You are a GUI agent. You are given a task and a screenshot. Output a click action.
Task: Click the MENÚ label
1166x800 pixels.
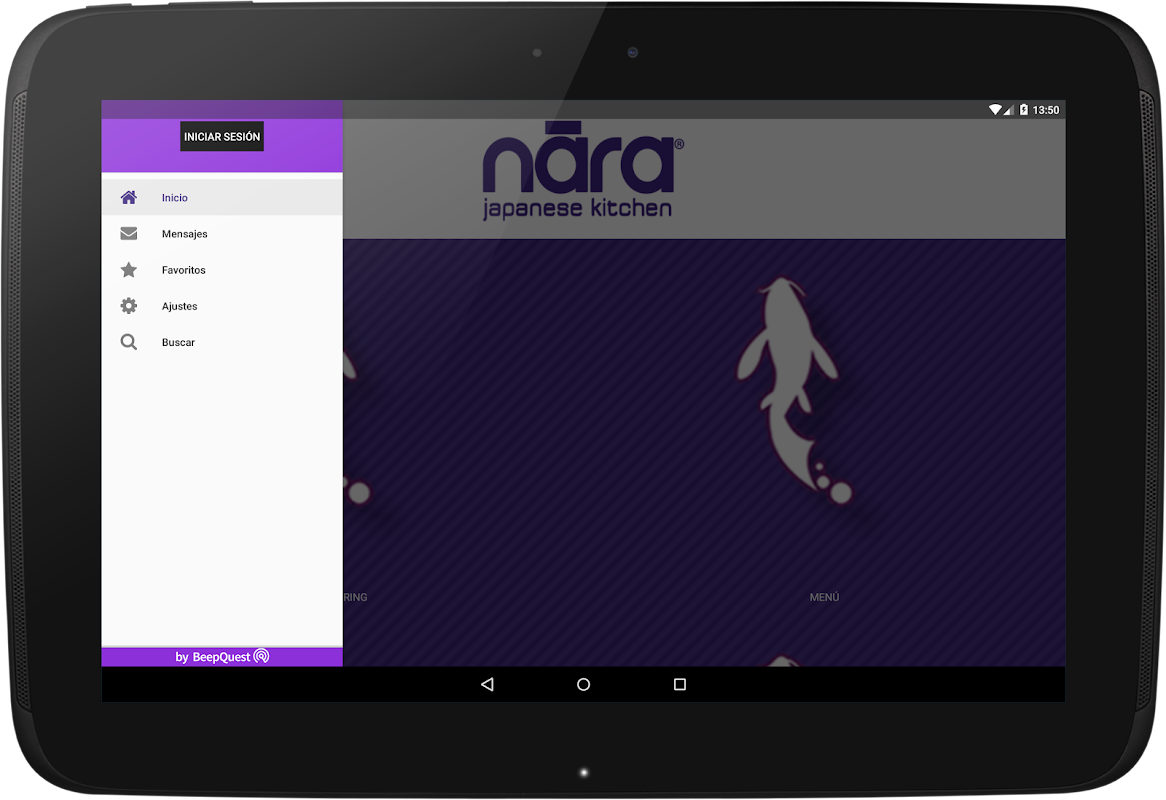pyautogui.click(x=824, y=597)
